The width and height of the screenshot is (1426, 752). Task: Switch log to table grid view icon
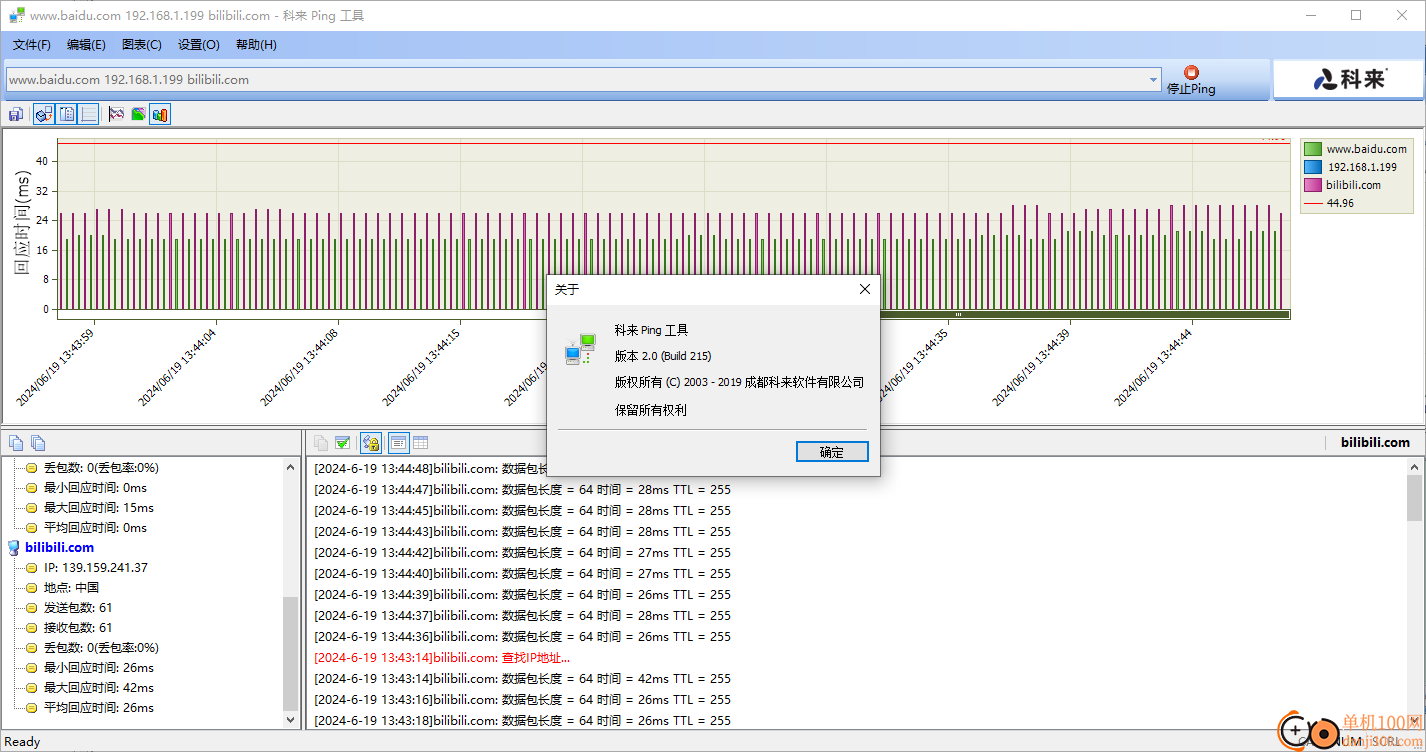421,442
